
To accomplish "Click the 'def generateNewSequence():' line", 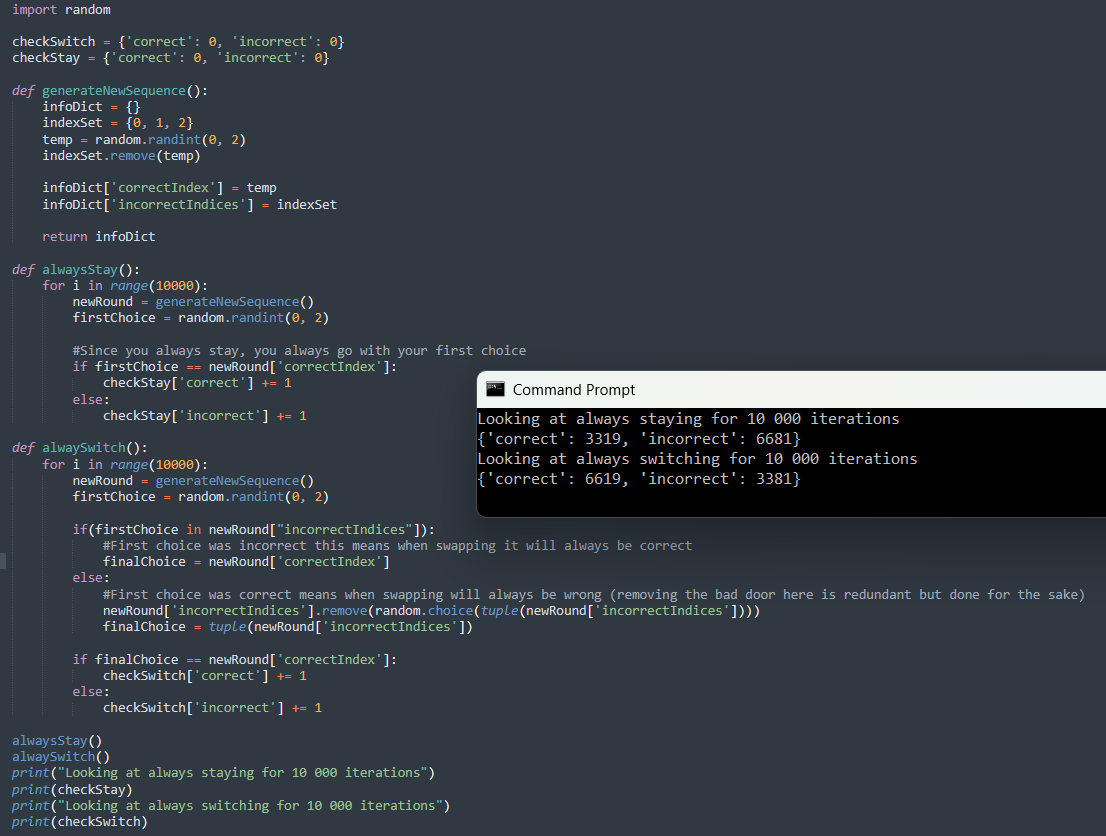I will tap(110, 90).
